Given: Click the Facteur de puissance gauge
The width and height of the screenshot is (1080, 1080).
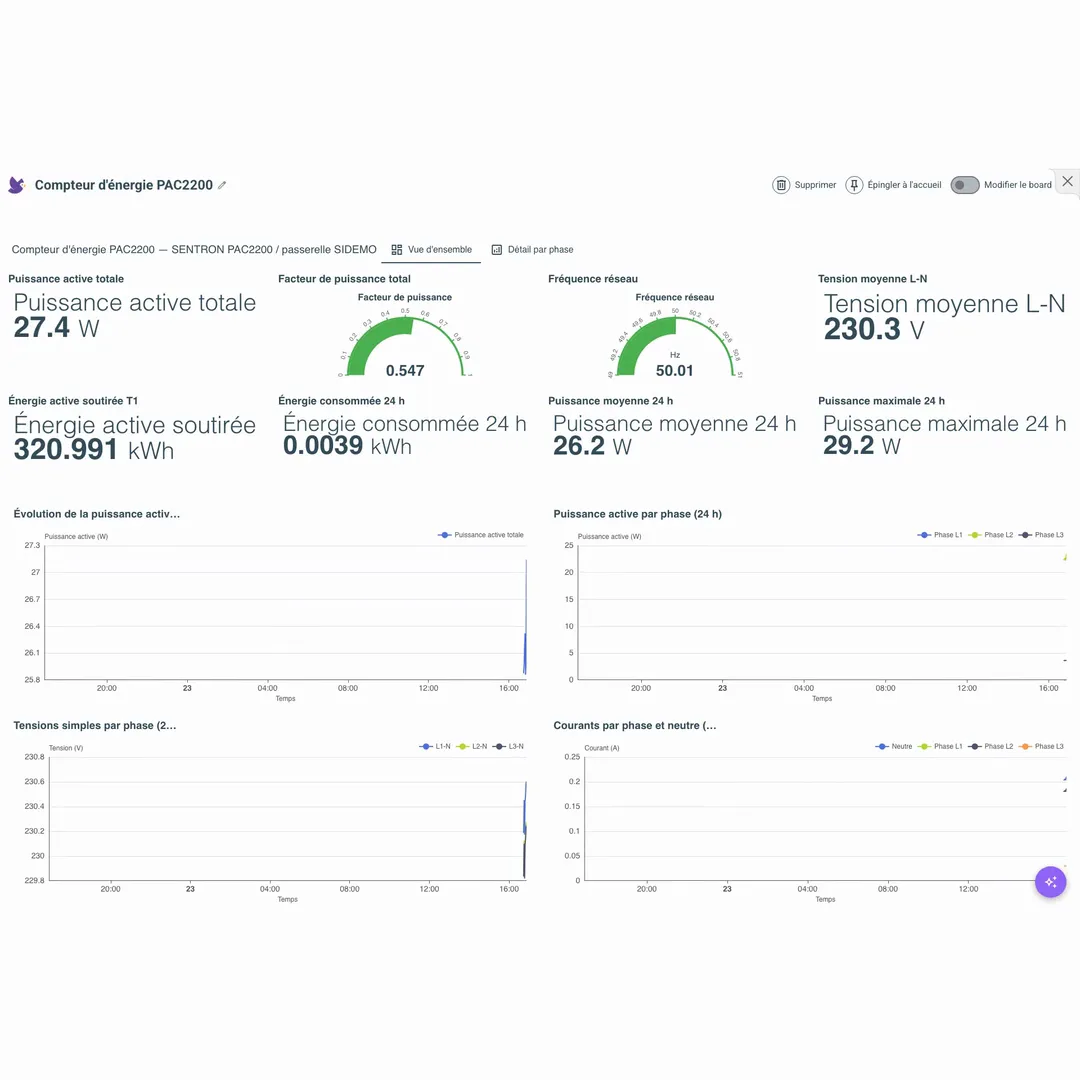Looking at the screenshot, I should (405, 342).
